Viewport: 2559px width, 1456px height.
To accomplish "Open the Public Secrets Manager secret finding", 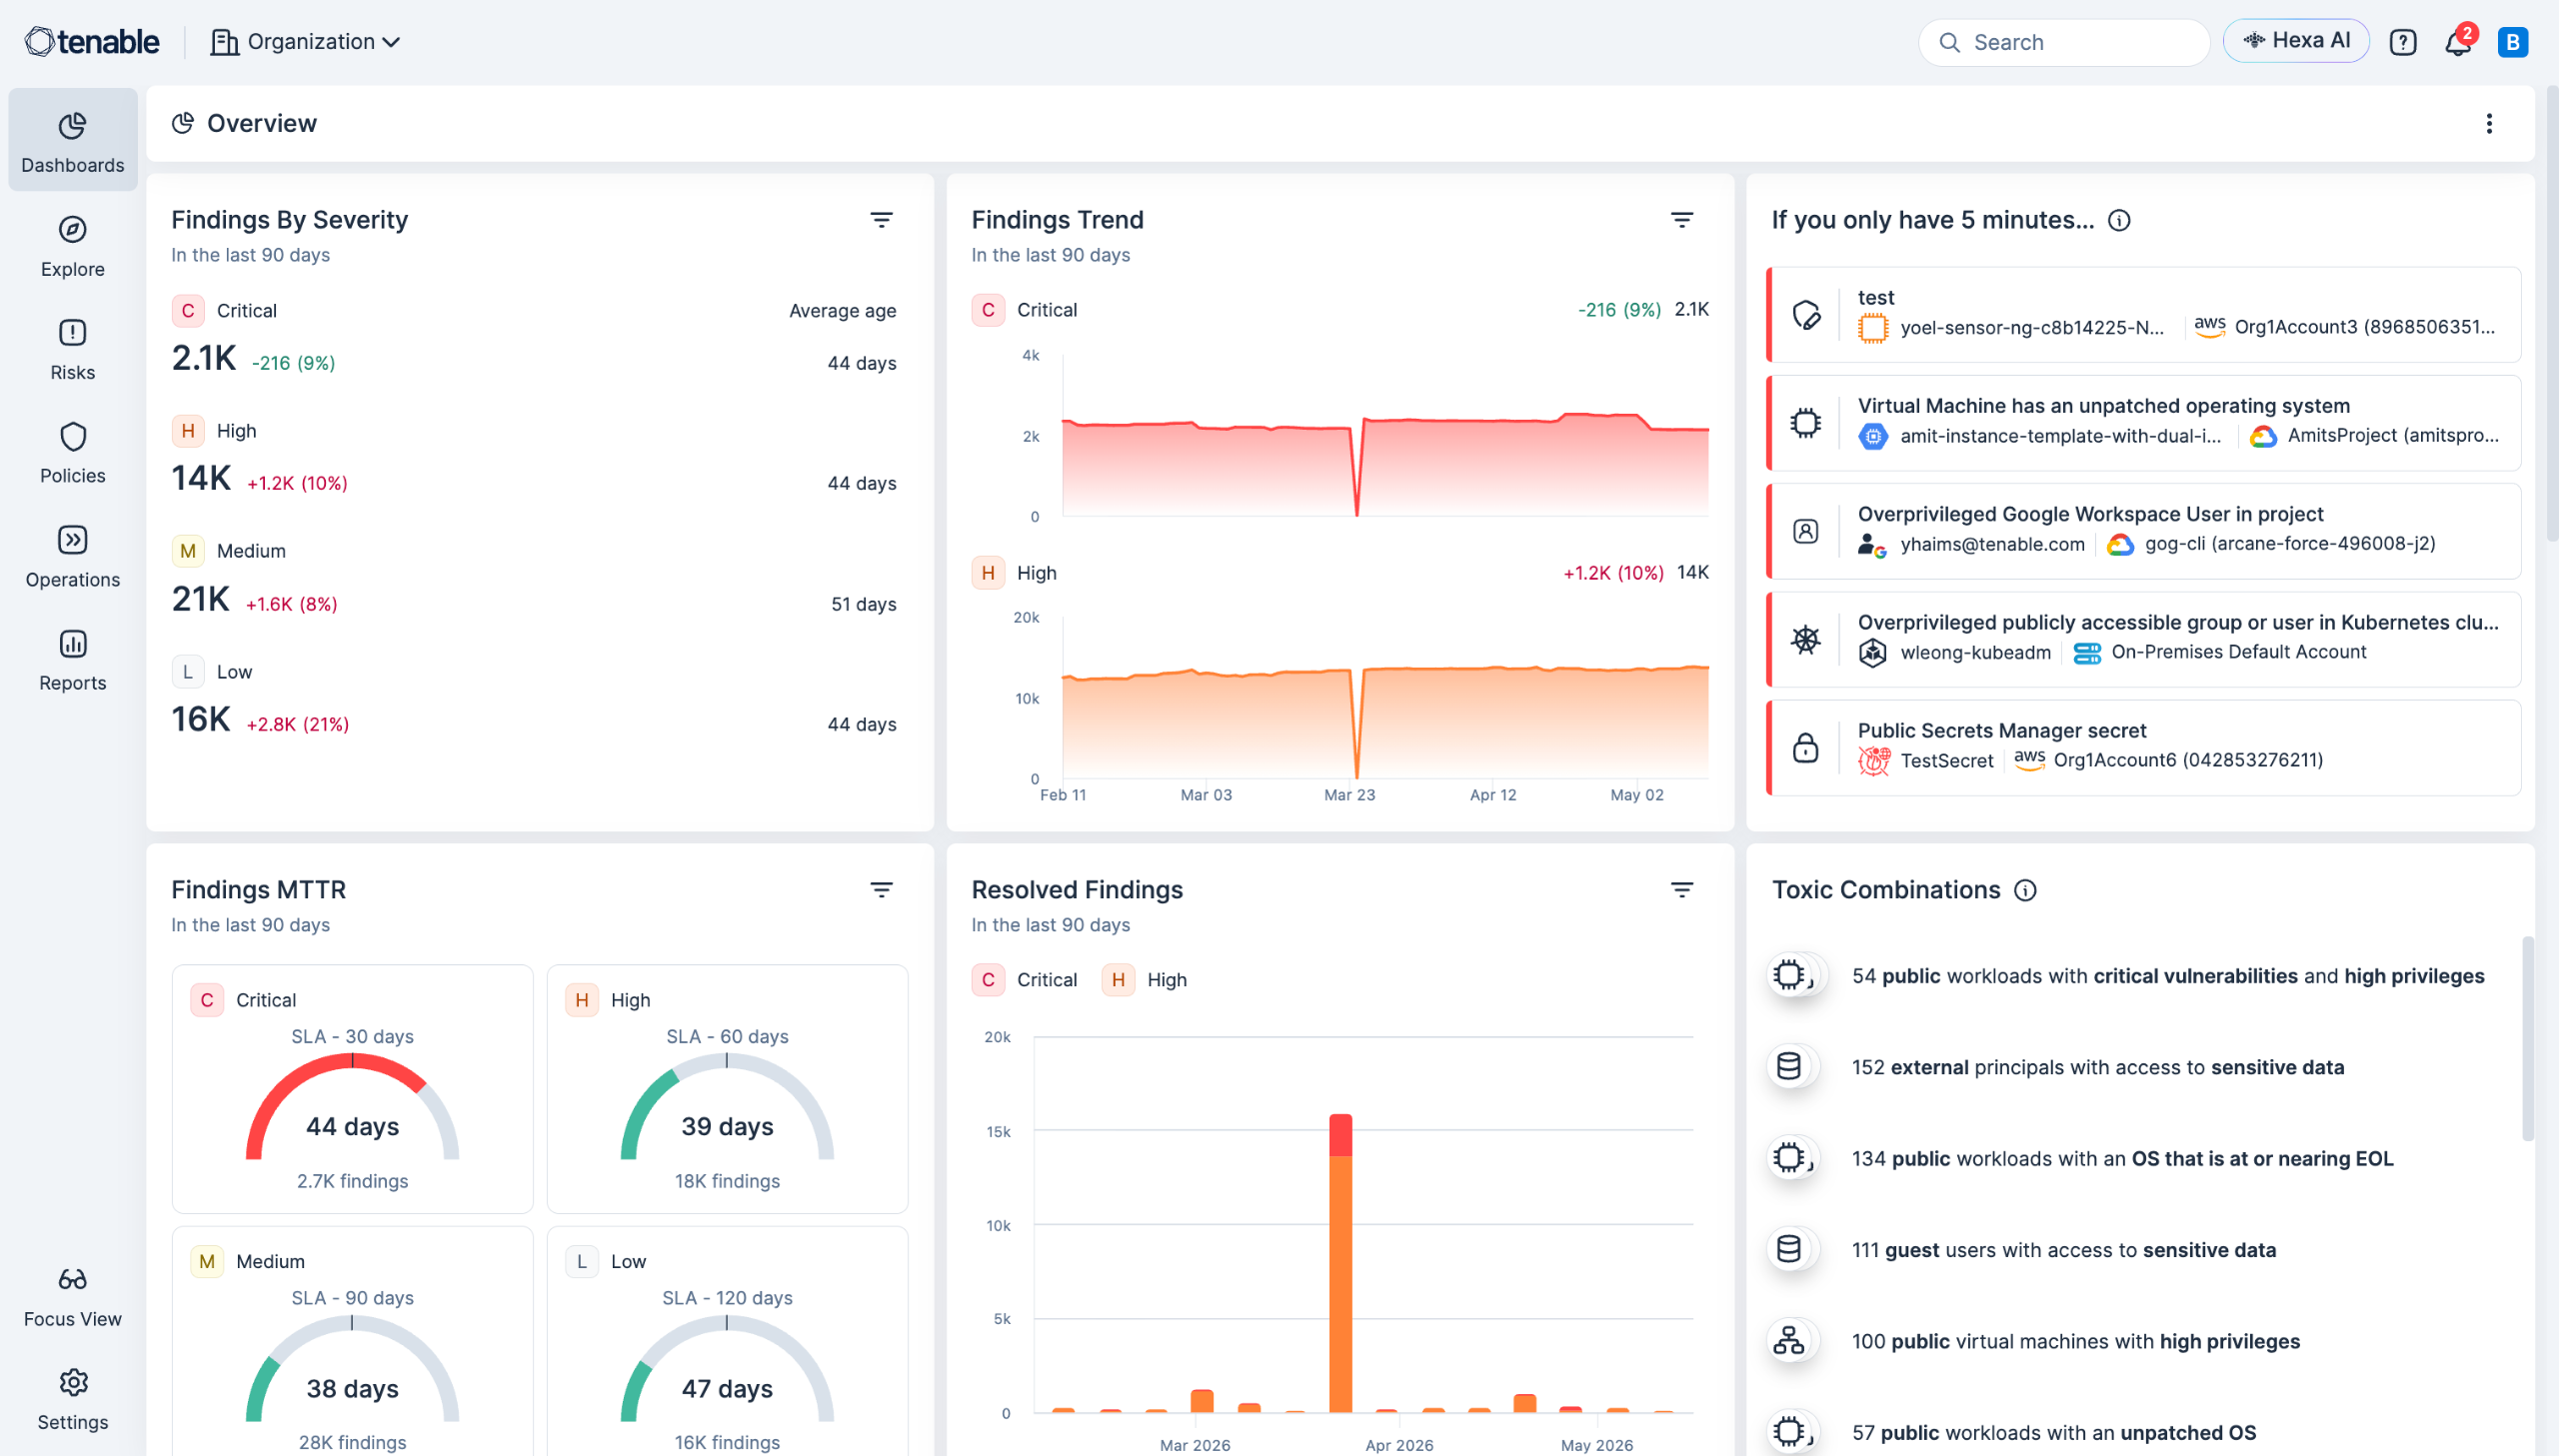I will coord(2143,747).
